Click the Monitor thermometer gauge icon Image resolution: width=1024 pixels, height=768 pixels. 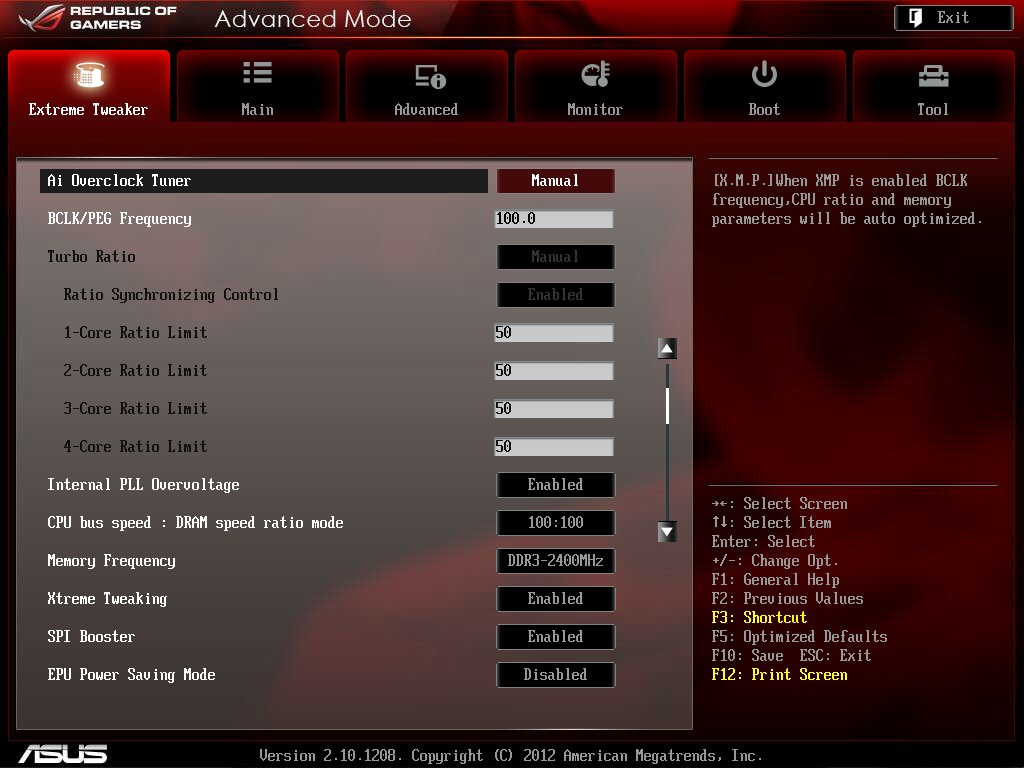[595, 75]
